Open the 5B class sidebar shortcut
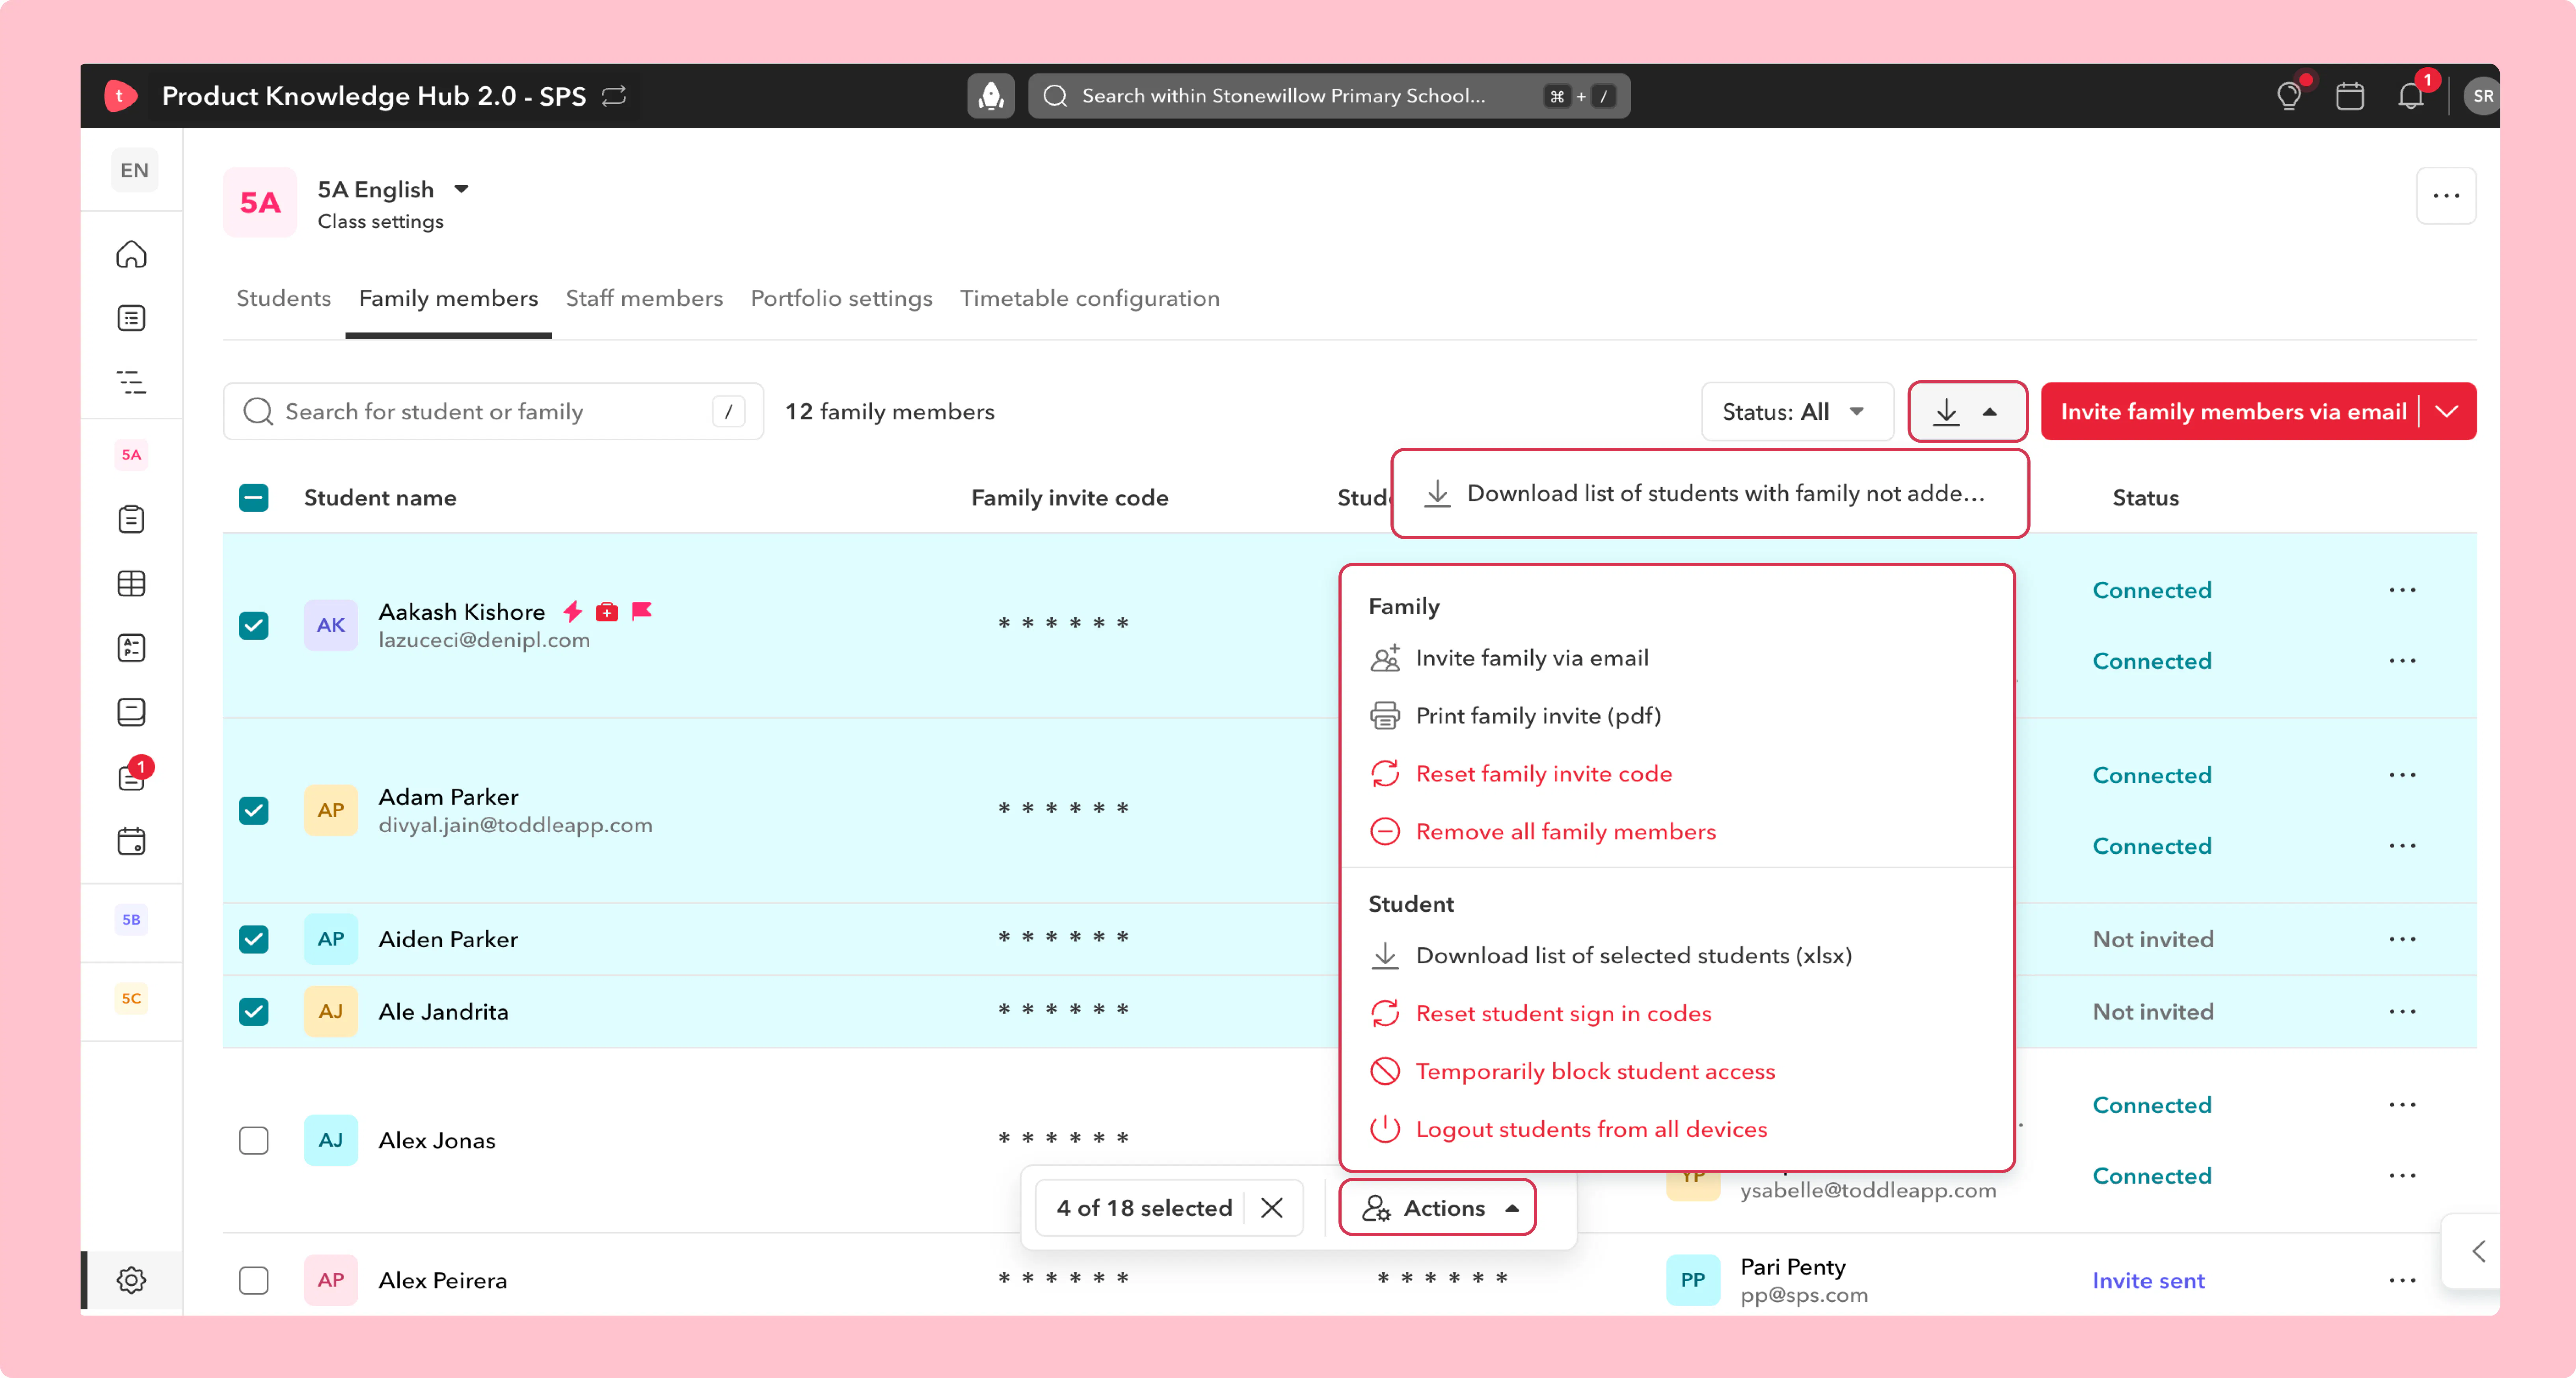 [131, 919]
